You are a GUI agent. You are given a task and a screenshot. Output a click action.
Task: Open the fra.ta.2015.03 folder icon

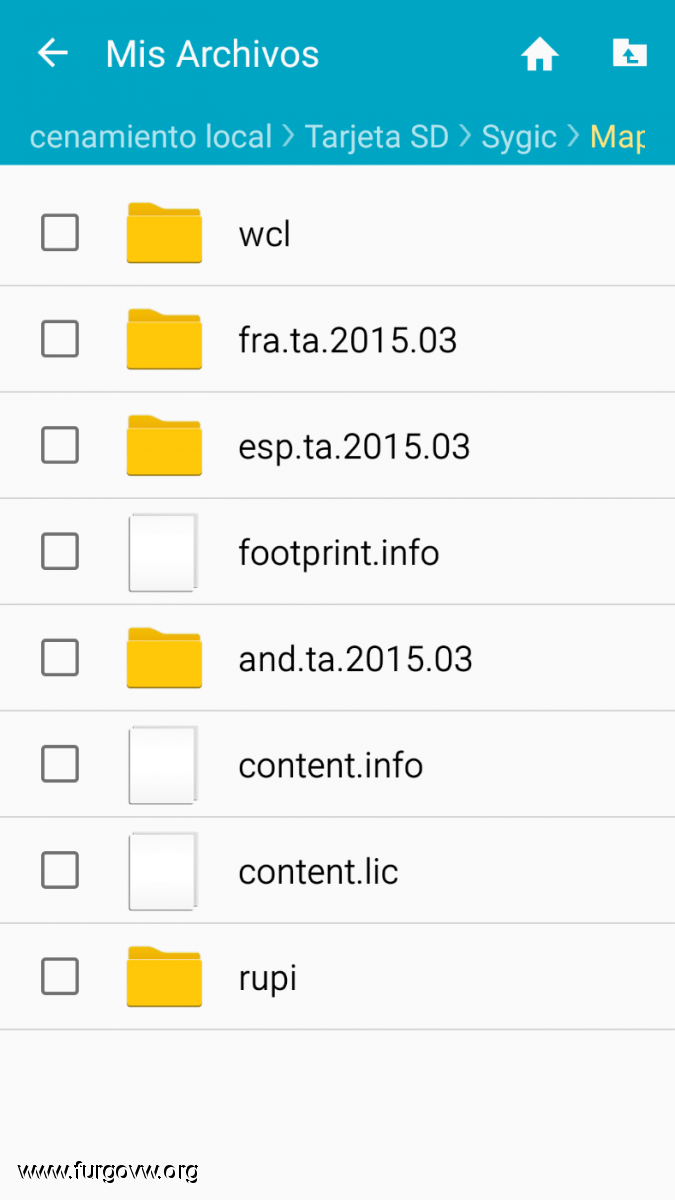[x=164, y=339]
